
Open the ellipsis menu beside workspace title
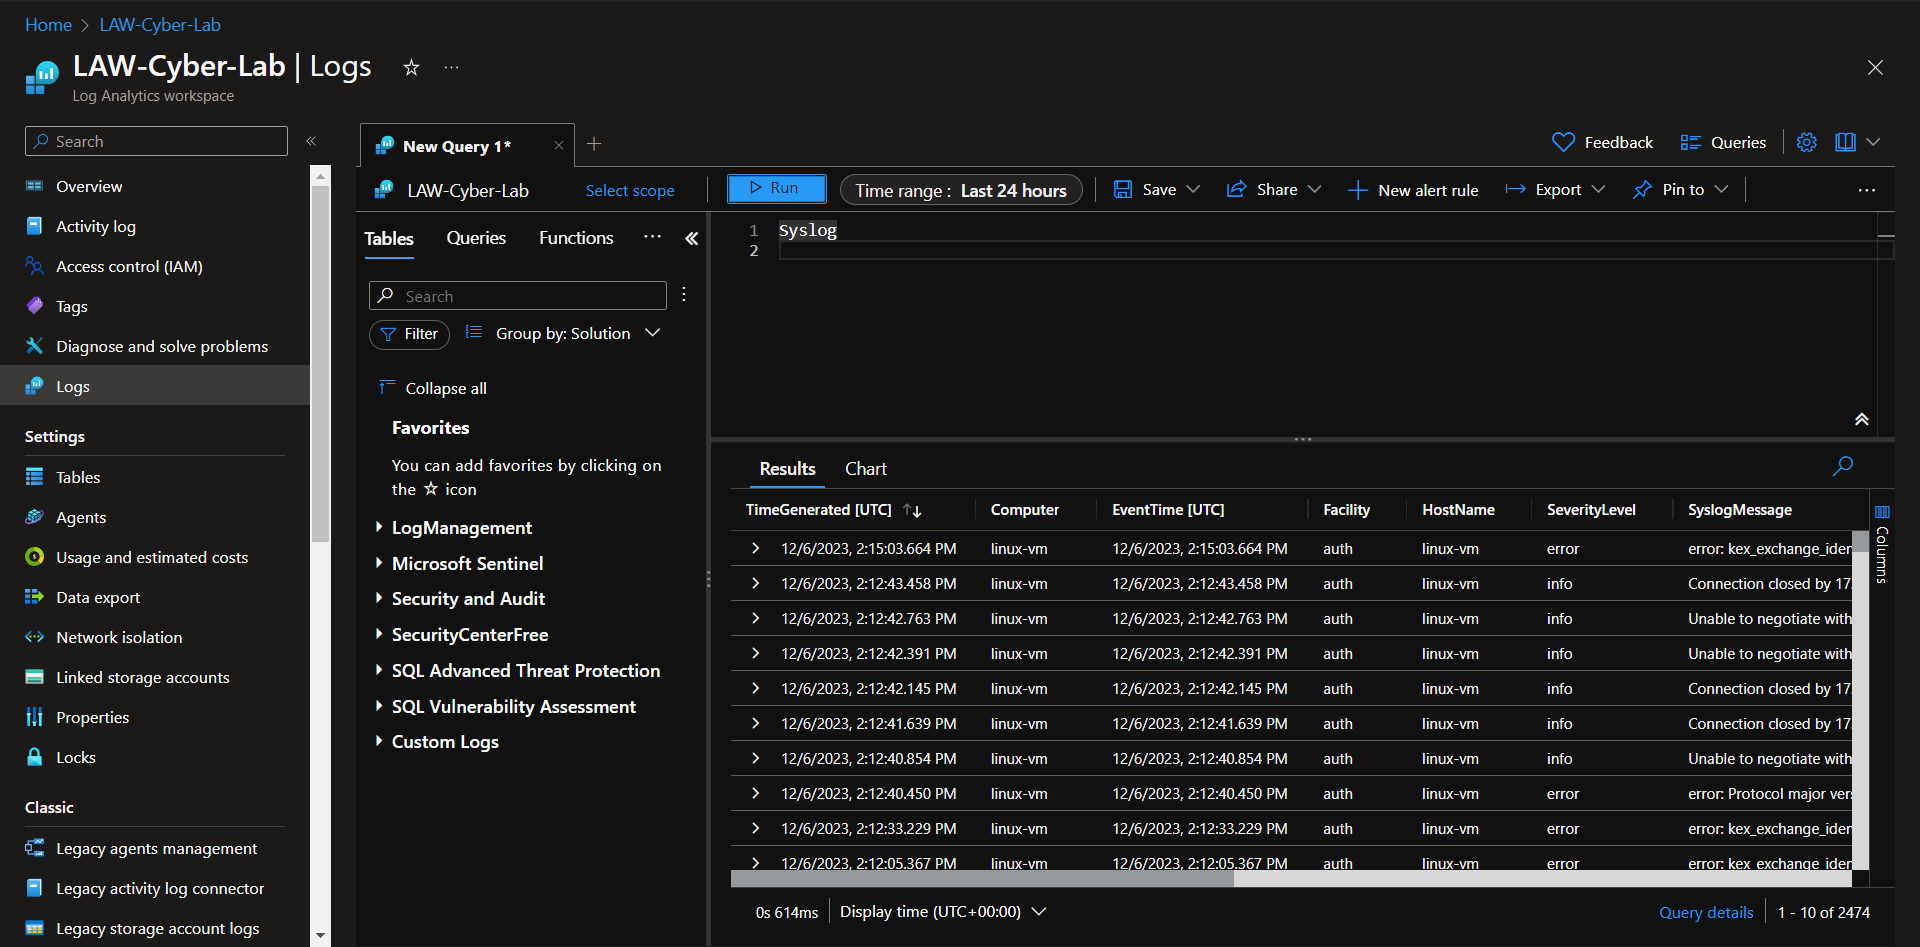[452, 67]
